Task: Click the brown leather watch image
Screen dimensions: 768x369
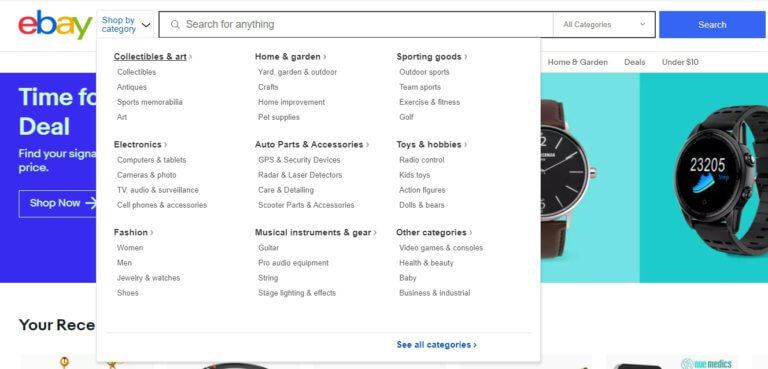Action: (x=568, y=179)
